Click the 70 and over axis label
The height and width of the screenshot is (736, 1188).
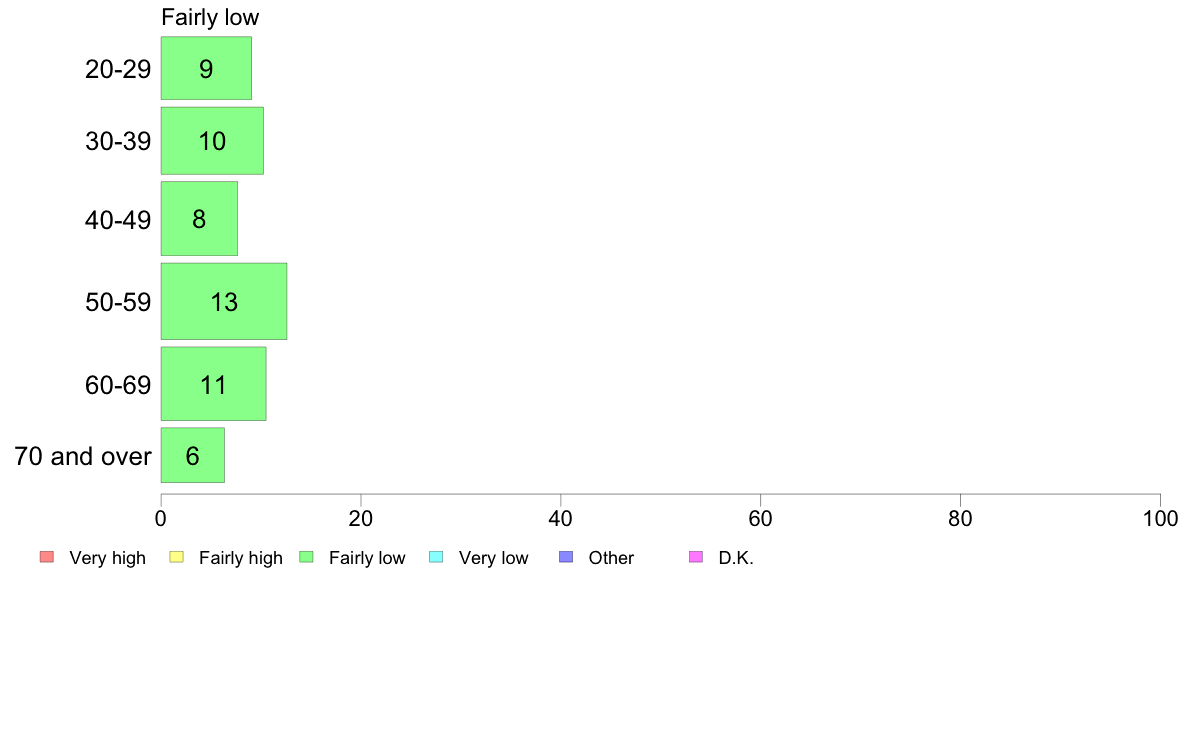pos(83,456)
